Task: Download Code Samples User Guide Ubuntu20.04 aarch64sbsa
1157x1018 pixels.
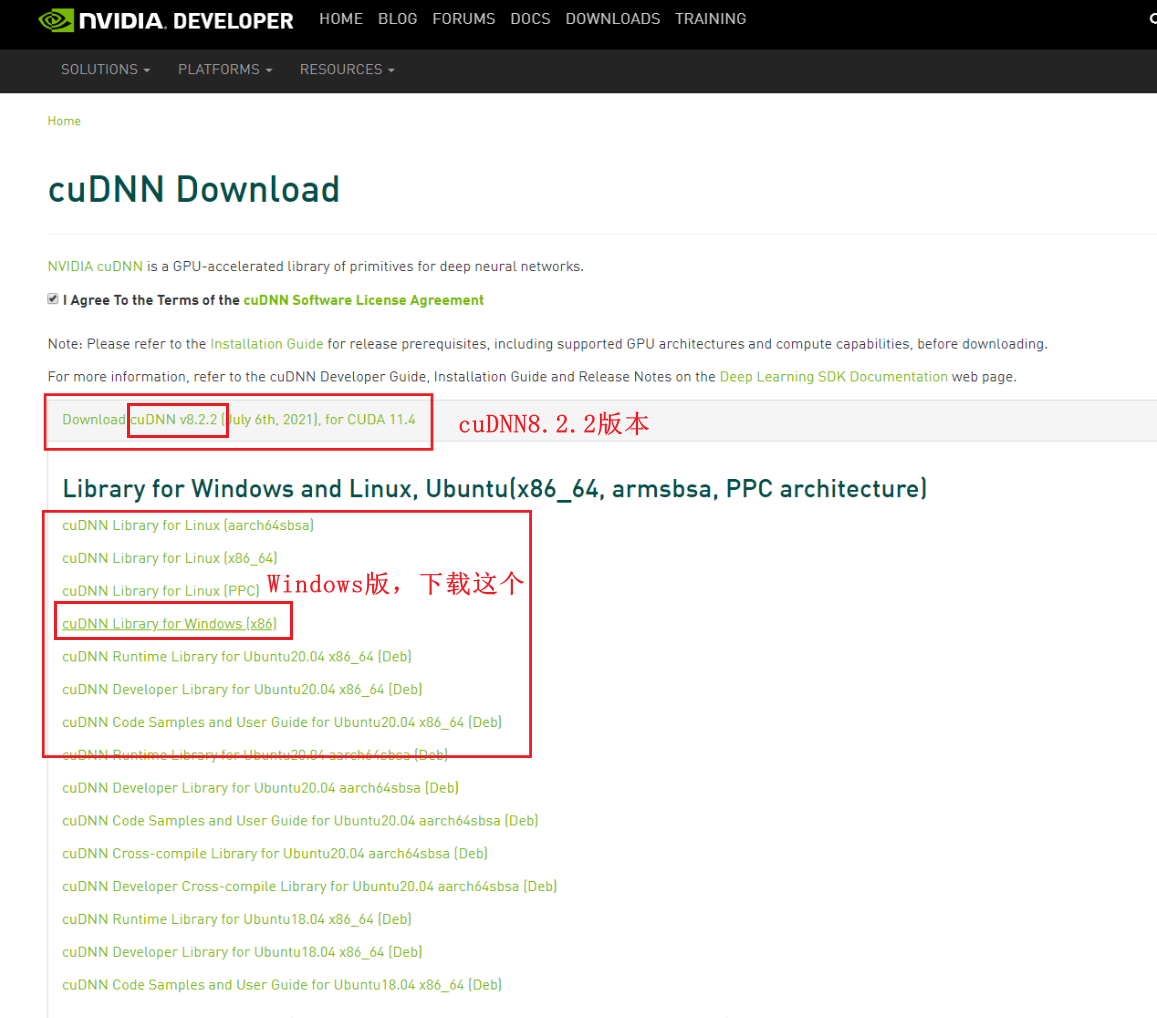Action: pyautogui.click(x=300, y=821)
